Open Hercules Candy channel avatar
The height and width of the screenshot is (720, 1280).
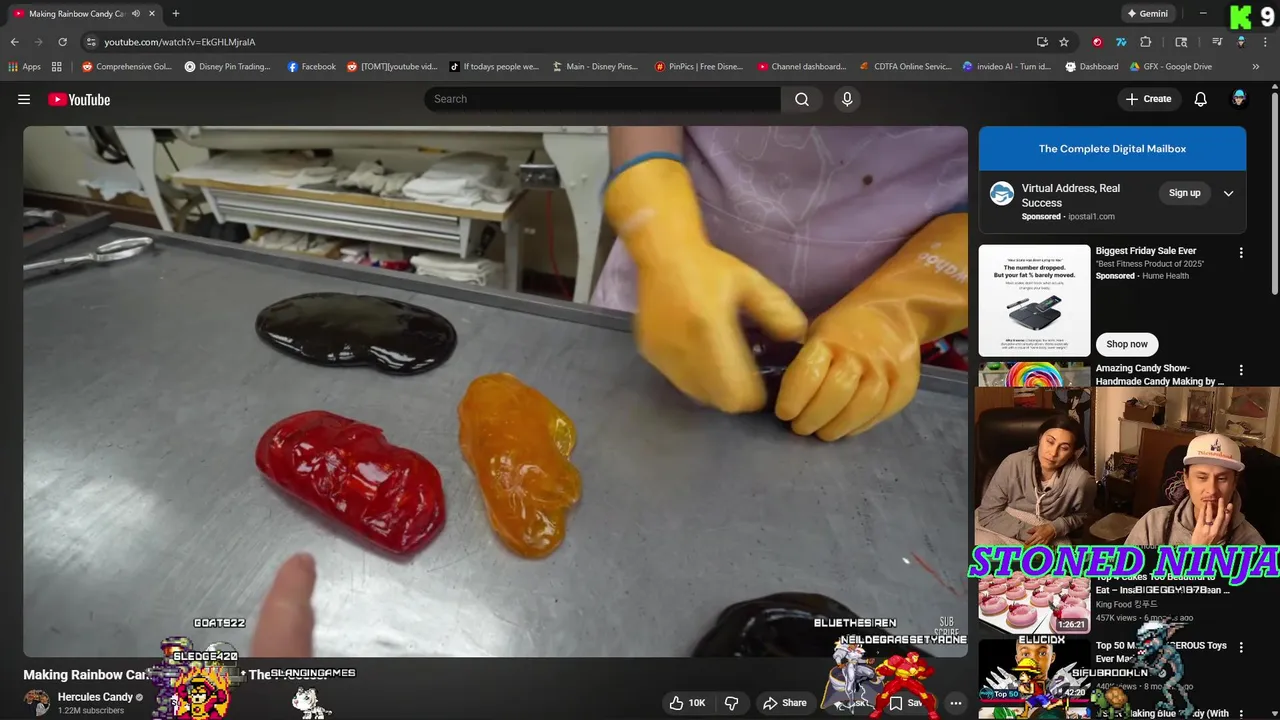point(37,702)
